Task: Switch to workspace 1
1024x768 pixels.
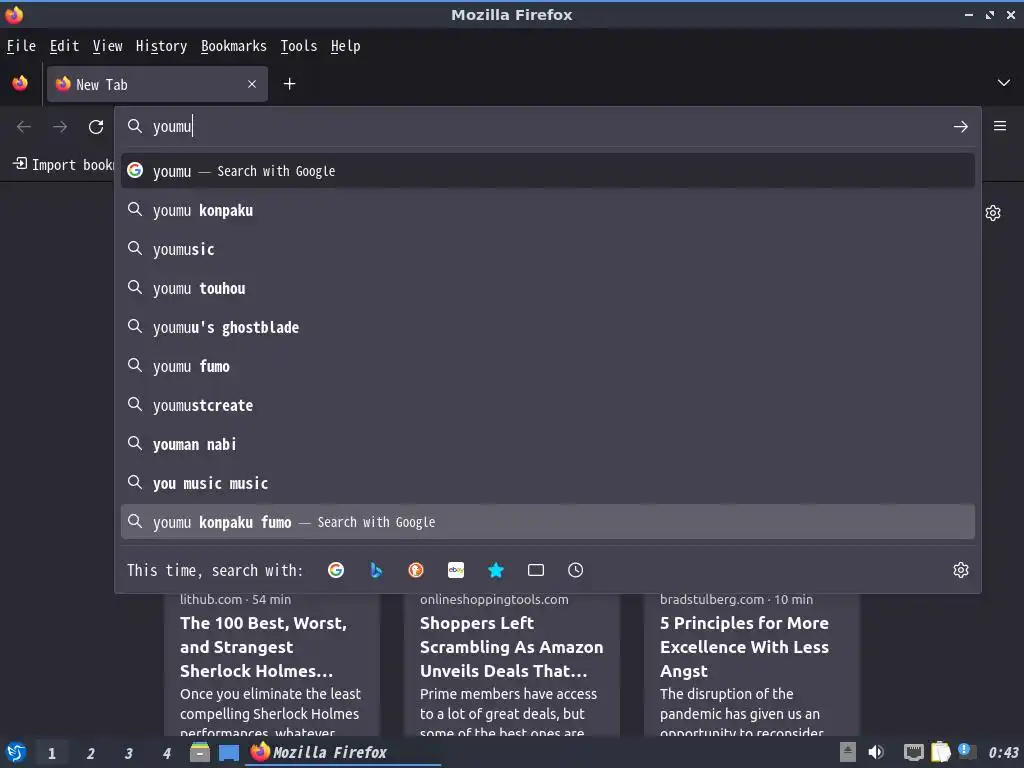Action: pos(52,754)
